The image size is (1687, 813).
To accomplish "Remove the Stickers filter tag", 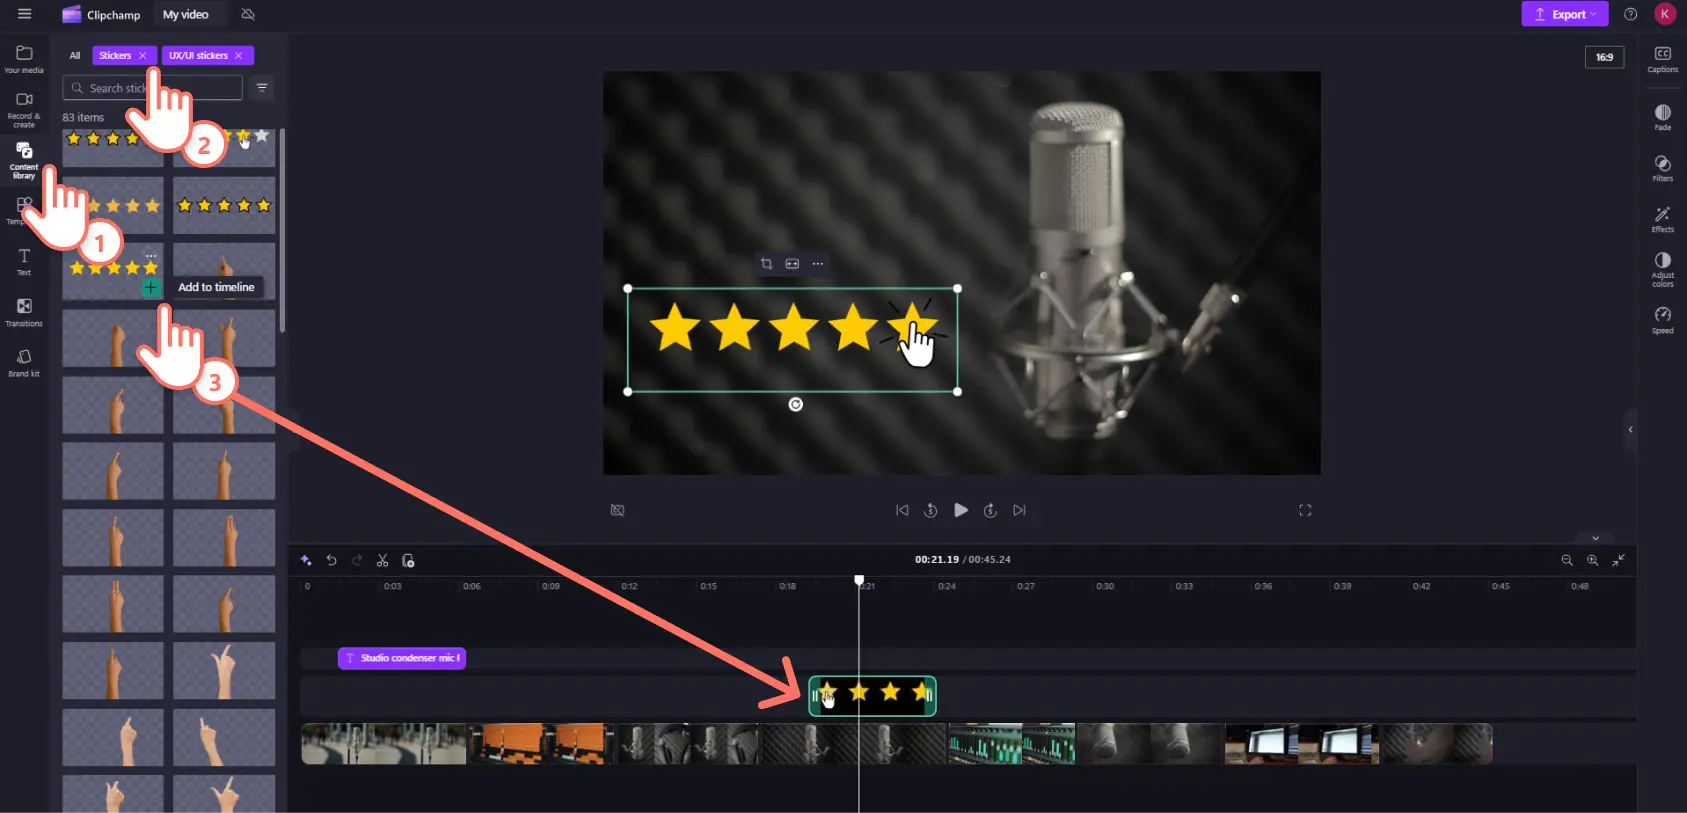I will (143, 56).
